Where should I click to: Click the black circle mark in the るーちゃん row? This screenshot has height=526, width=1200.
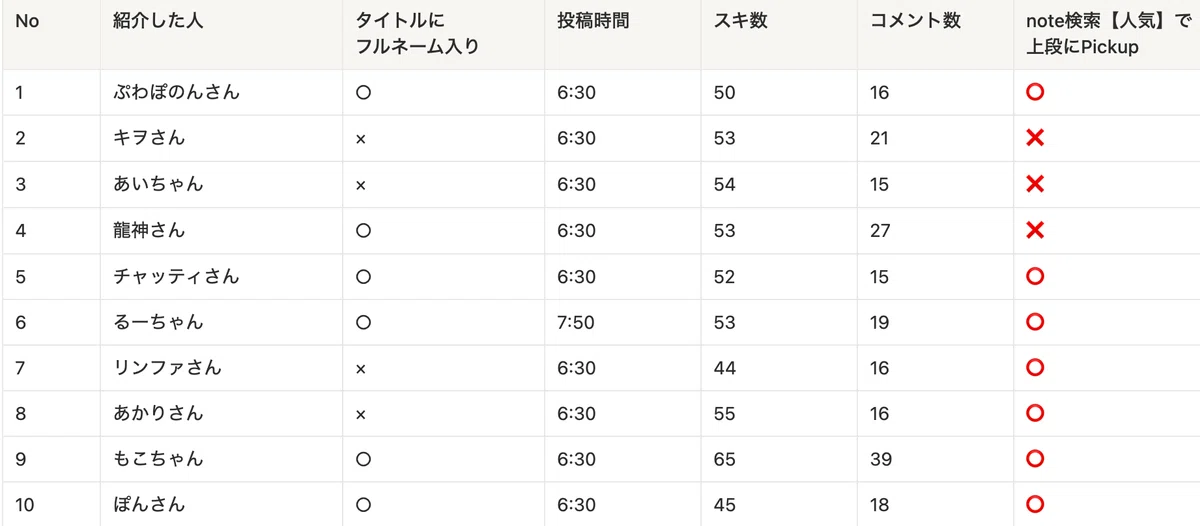pos(363,322)
